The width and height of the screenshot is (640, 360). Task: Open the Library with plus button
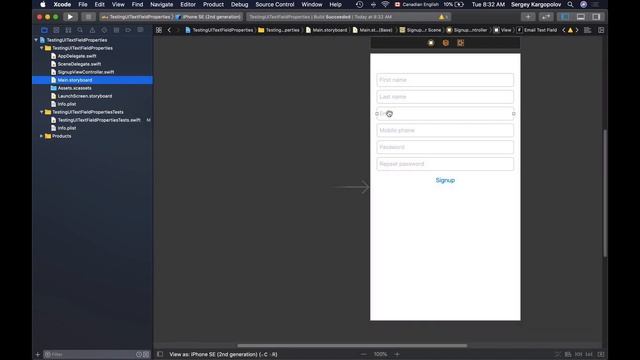(528, 17)
